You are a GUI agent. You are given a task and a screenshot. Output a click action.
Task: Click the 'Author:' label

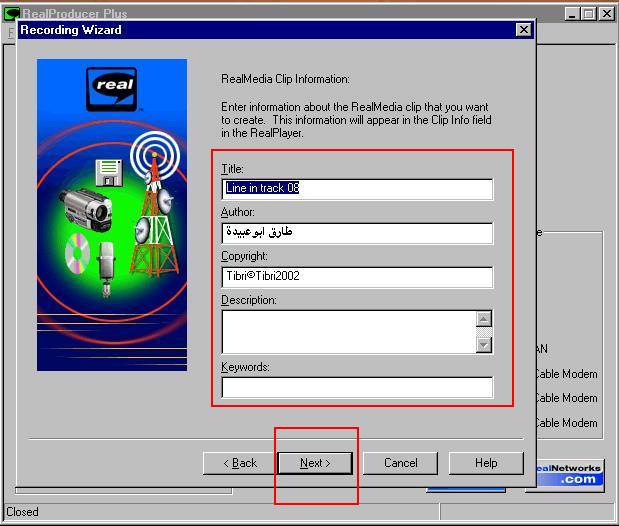point(238,212)
